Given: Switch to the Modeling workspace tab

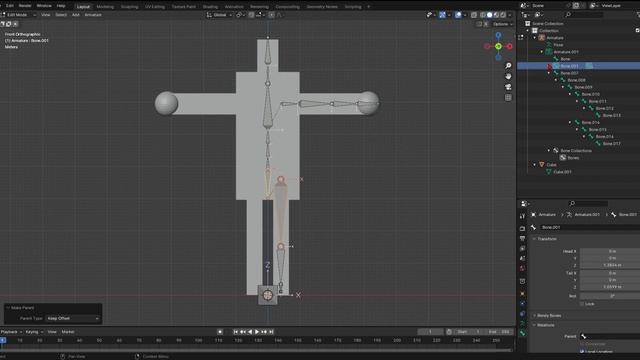Looking at the screenshot, I should click(105, 7).
